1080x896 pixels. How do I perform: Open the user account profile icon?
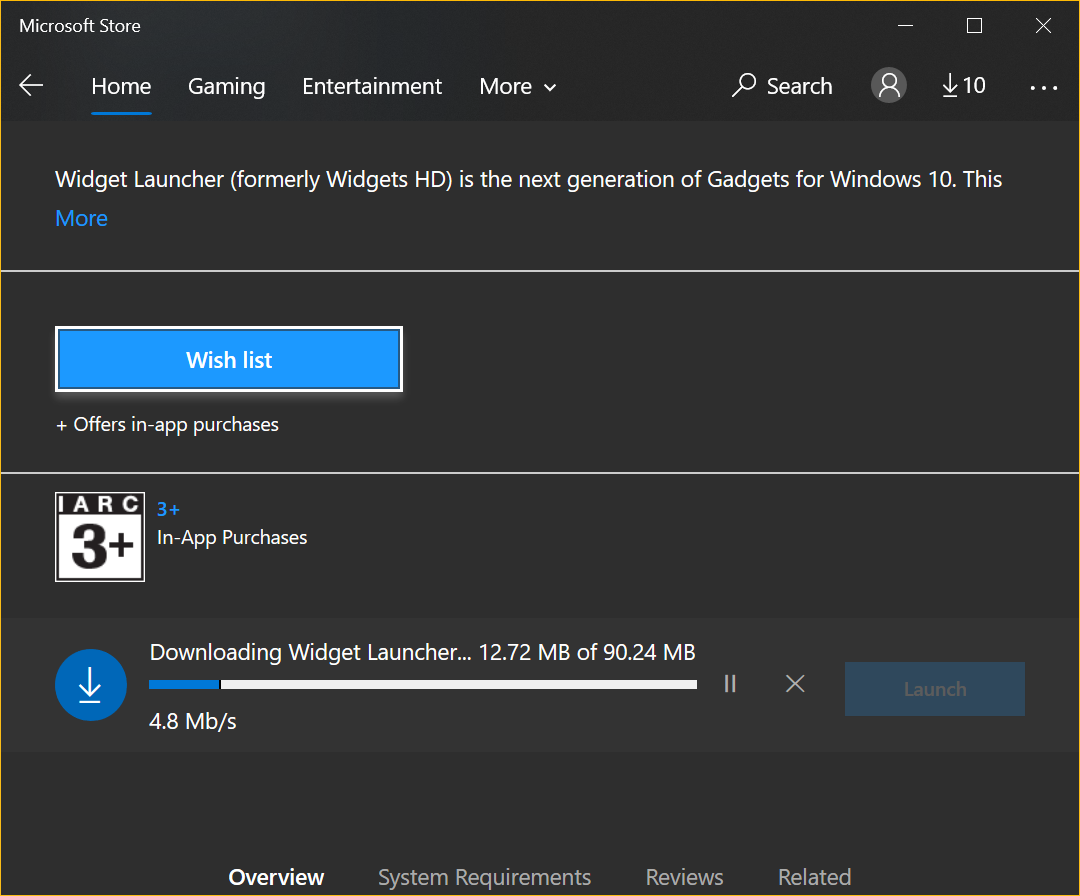888,85
